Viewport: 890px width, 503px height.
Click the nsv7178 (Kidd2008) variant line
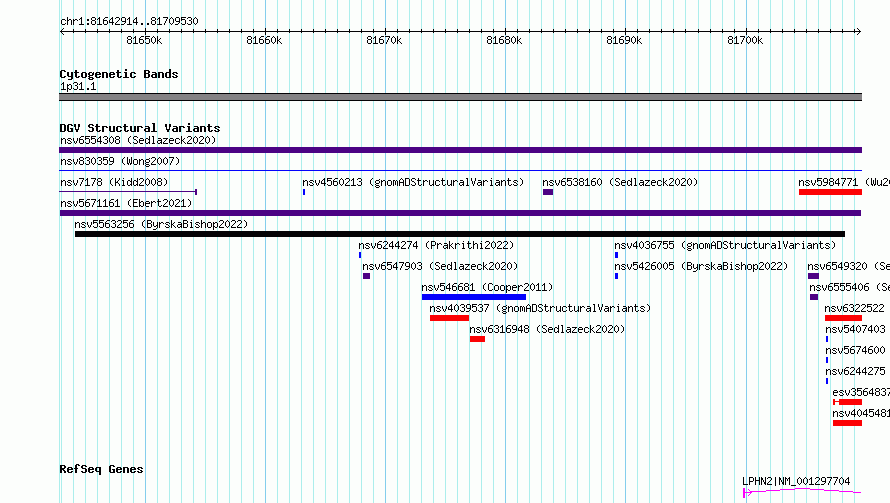tap(128, 192)
